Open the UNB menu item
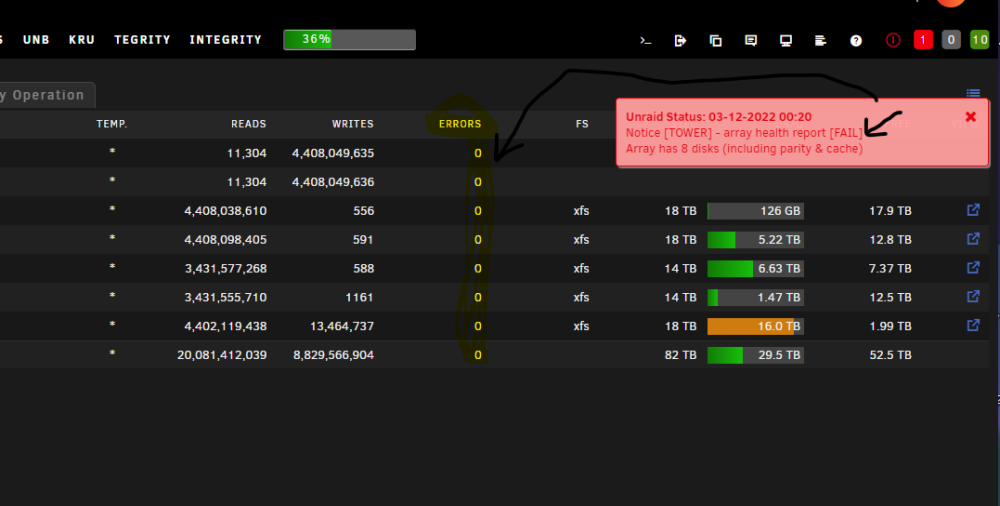Viewport: 1000px width, 506px height. pos(36,40)
